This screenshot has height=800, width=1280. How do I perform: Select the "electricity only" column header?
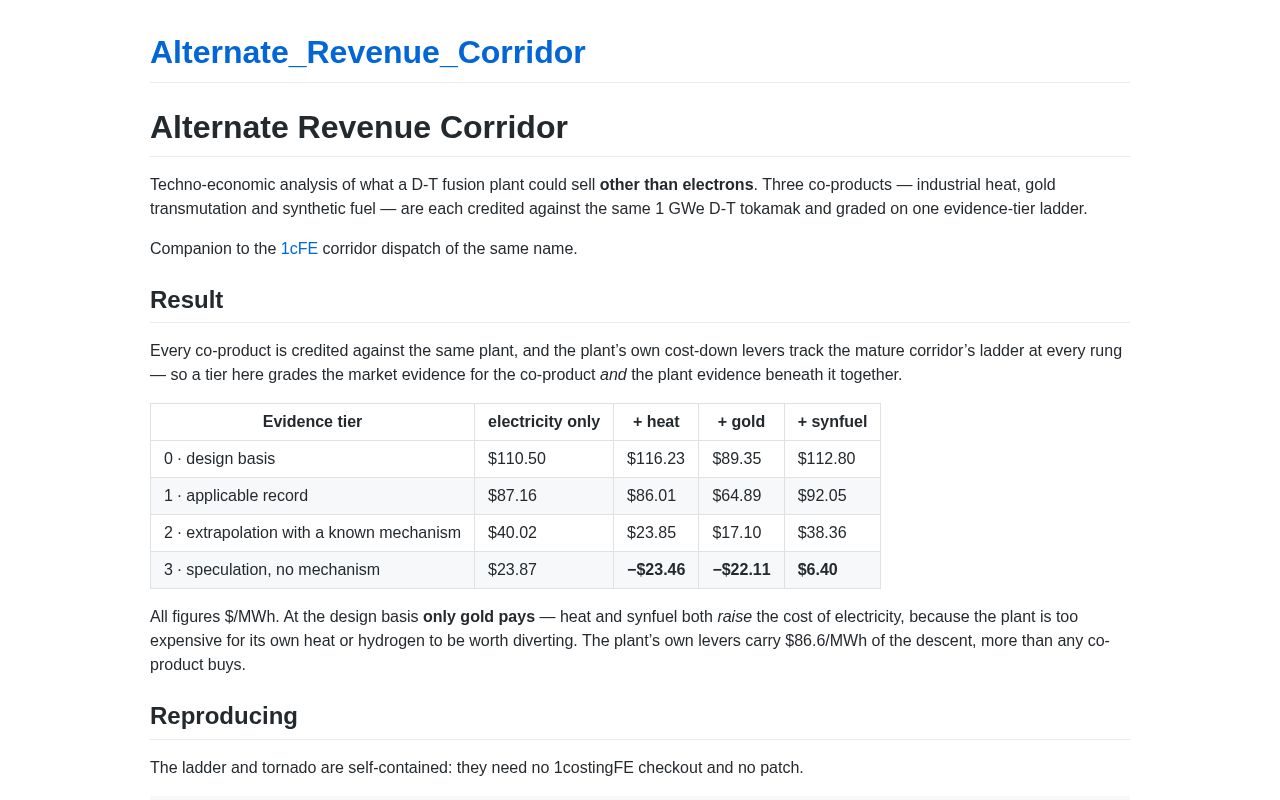(544, 422)
